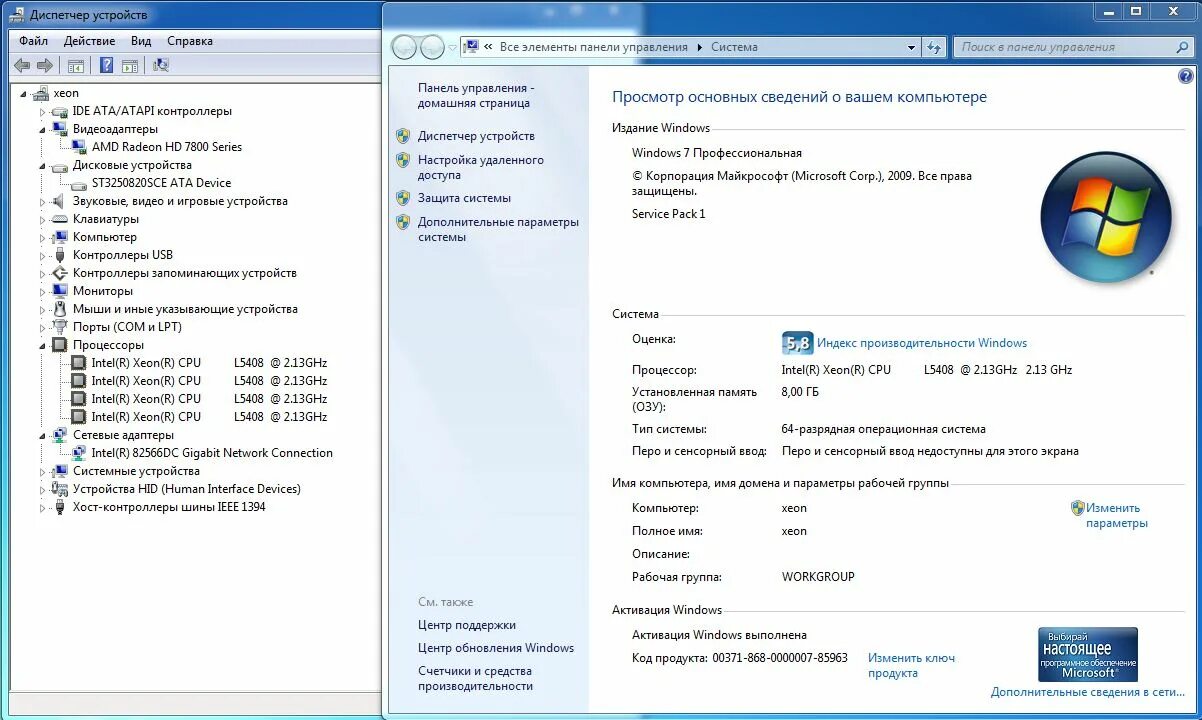Toggle the action pane toolbar icon
Viewport: 1202px width, 720px height.
pos(130,65)
